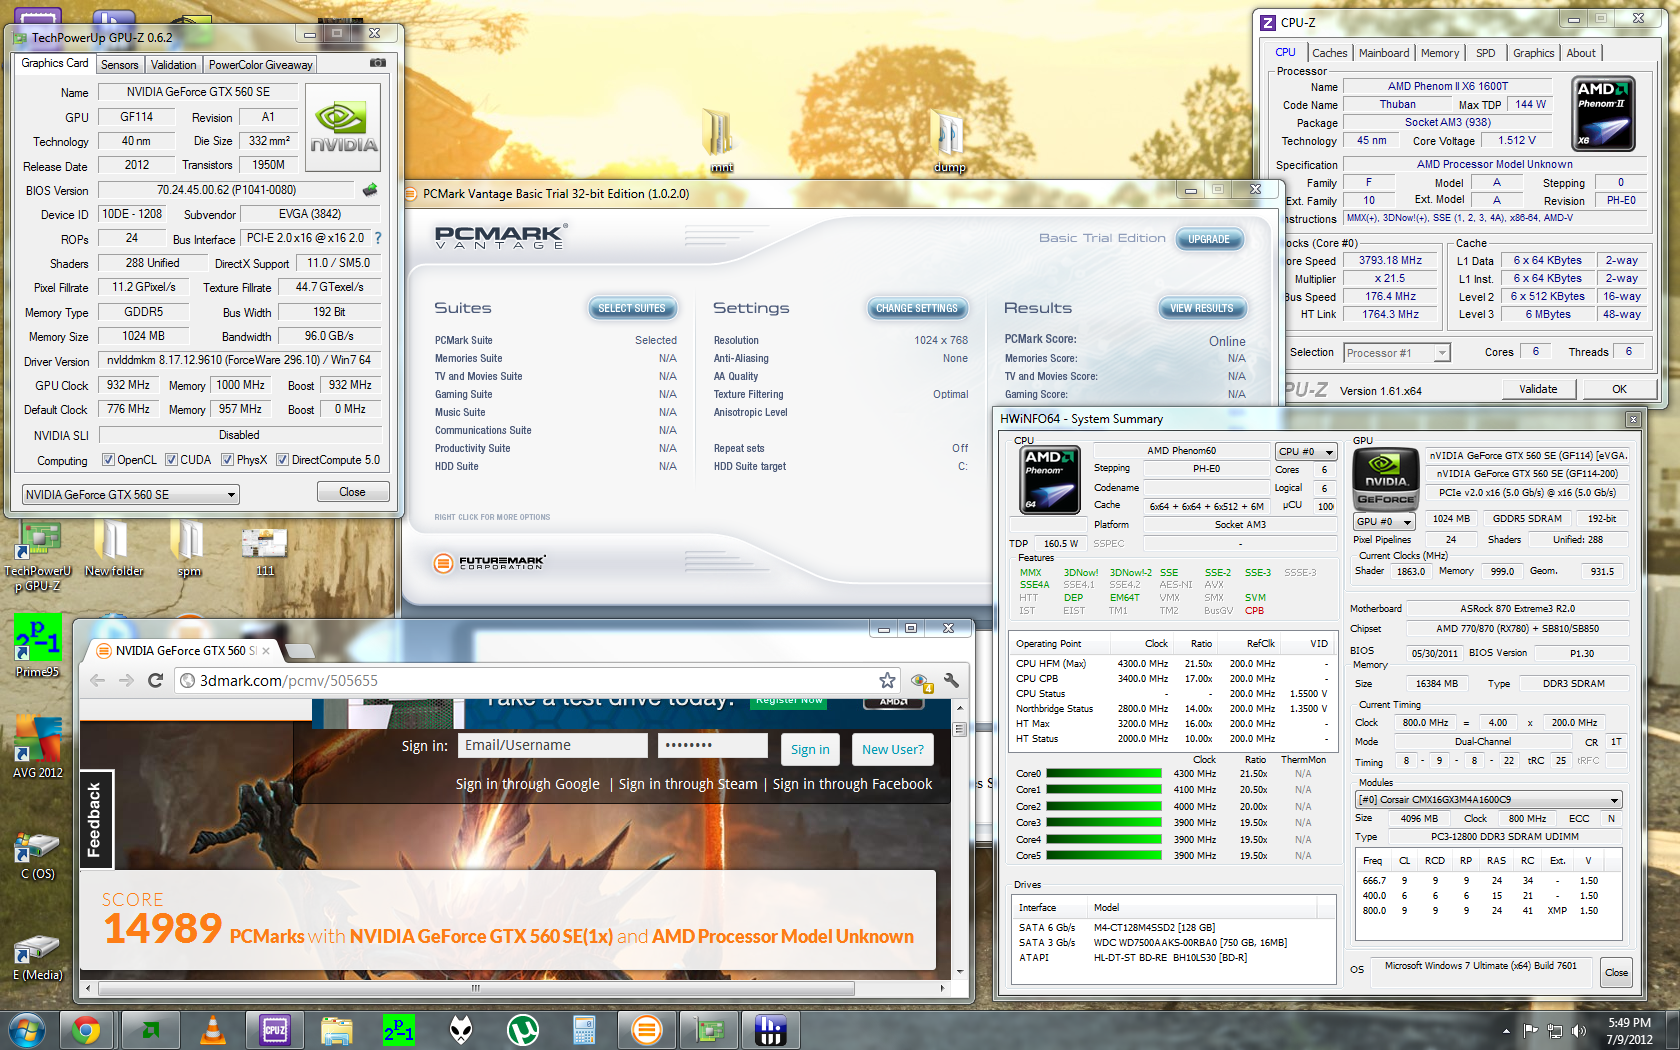Image resolution: width=1680 pixels, height=1050 pixels.
Task: Click the AMD Phenom II logo in CPU-Z
Action: [1603, 113]
